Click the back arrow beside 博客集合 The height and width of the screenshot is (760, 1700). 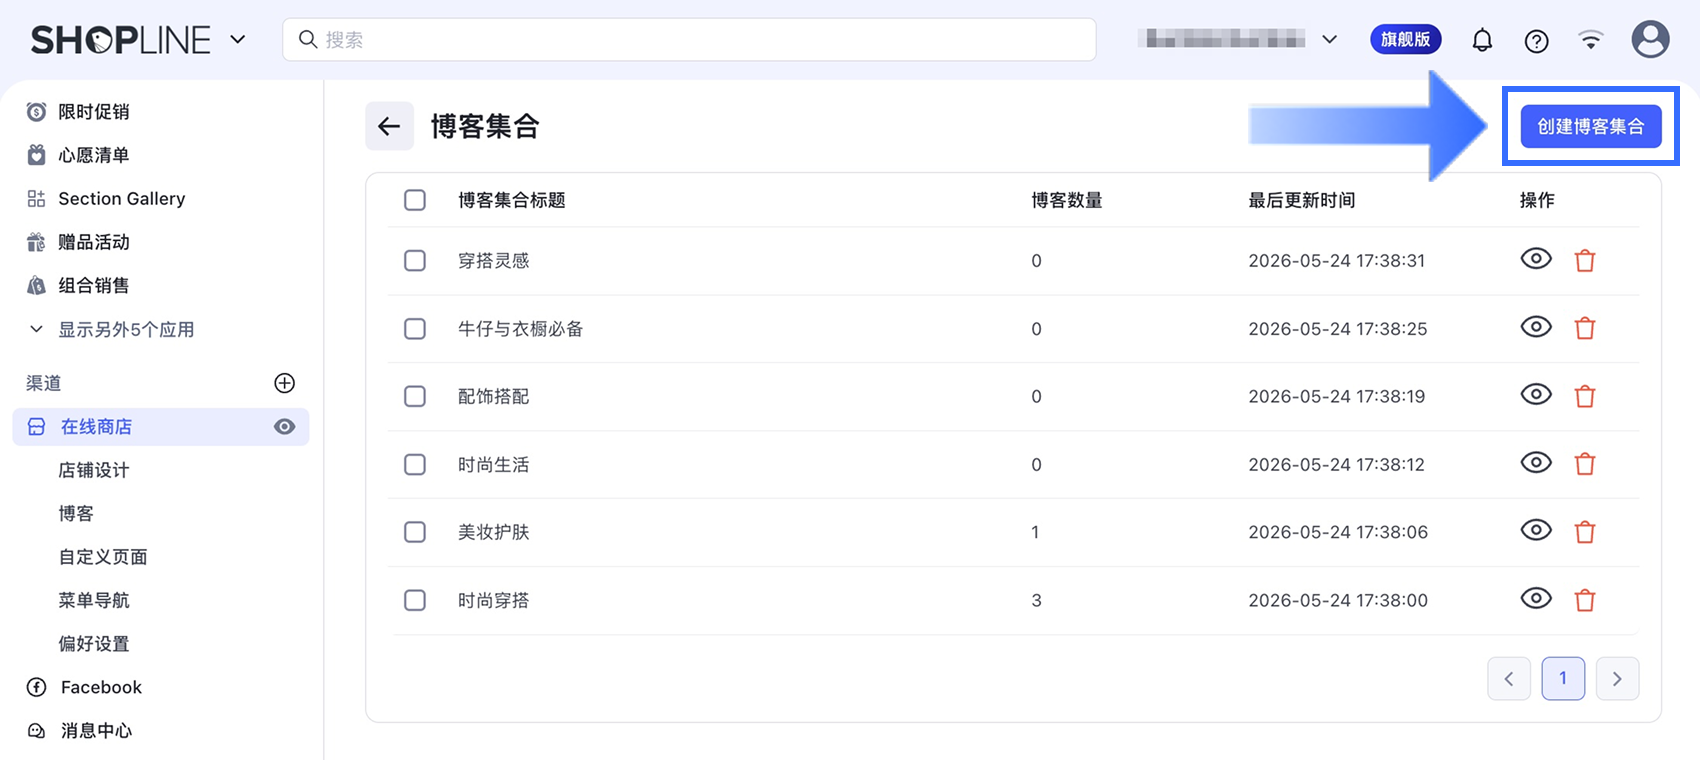pyautogui.click(x=389, y=126)
